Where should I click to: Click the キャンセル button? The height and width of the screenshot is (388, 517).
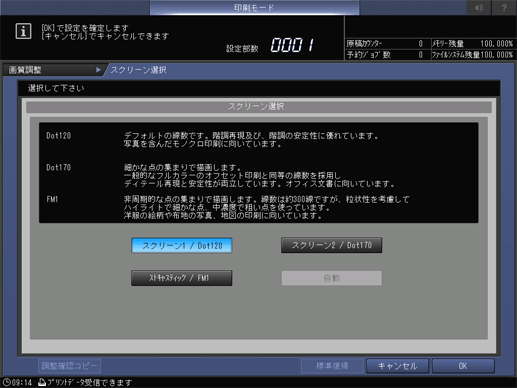(397, 366)
